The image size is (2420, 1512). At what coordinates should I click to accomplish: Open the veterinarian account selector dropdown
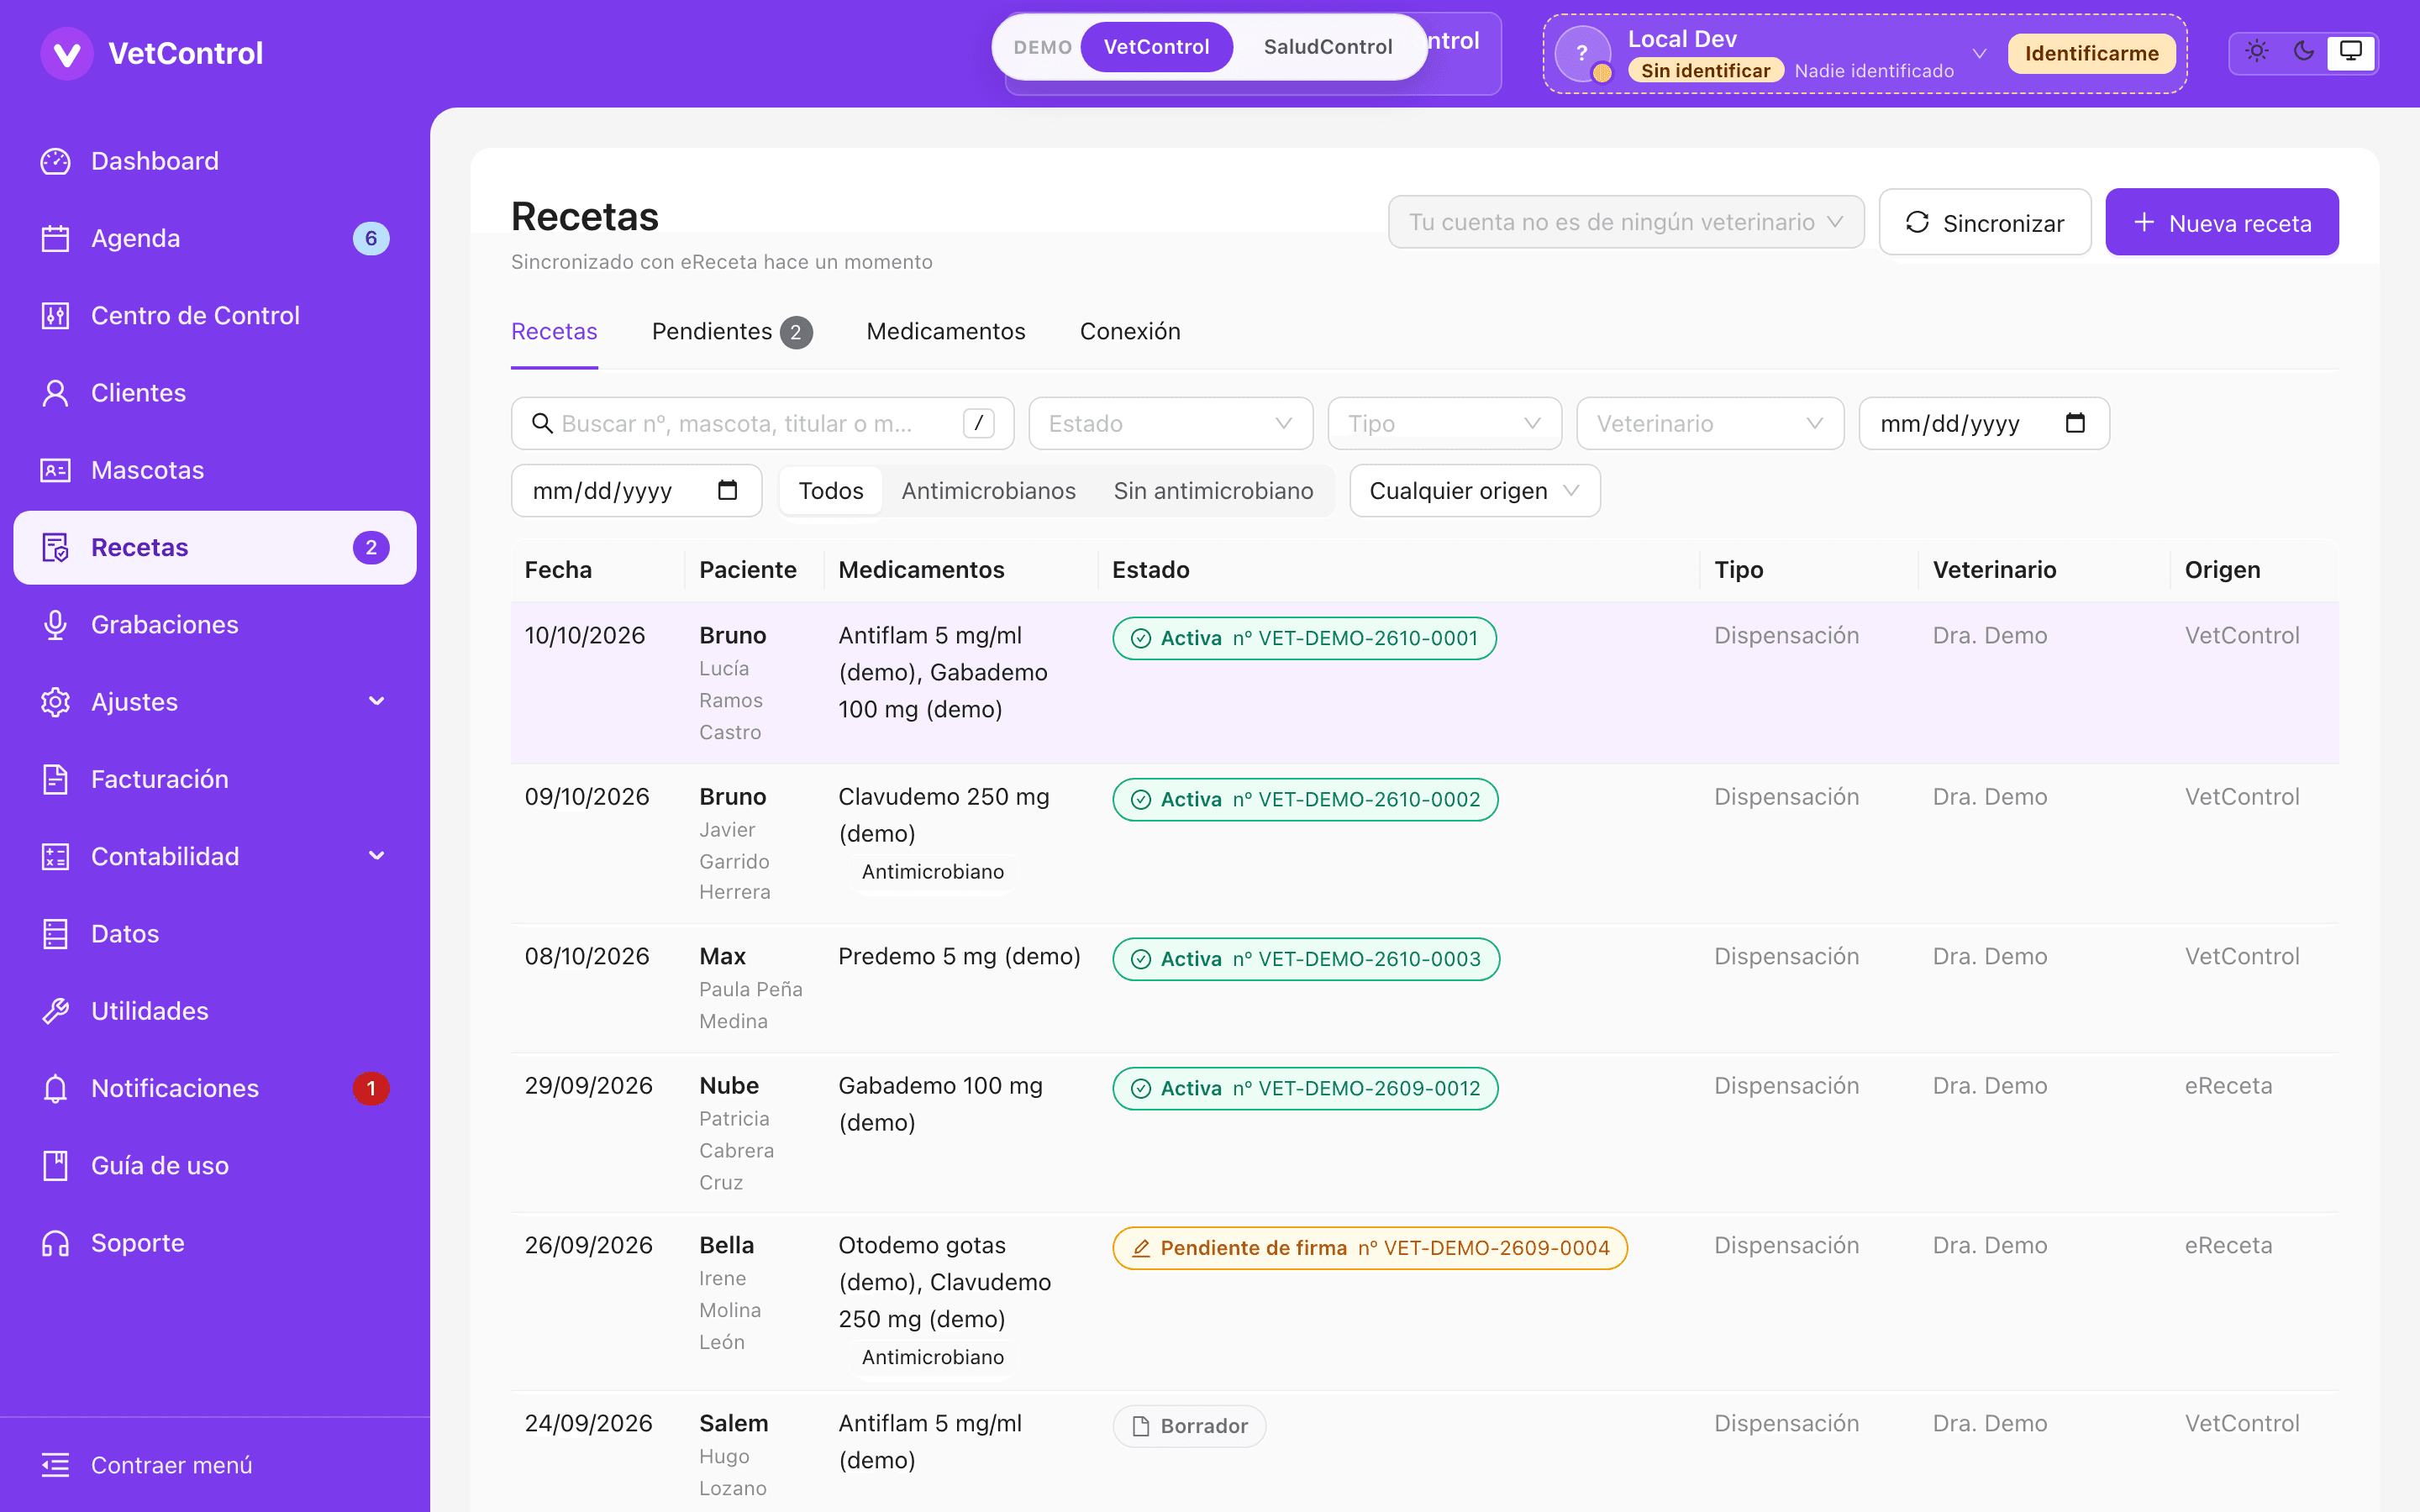(x=1626, y=222)
